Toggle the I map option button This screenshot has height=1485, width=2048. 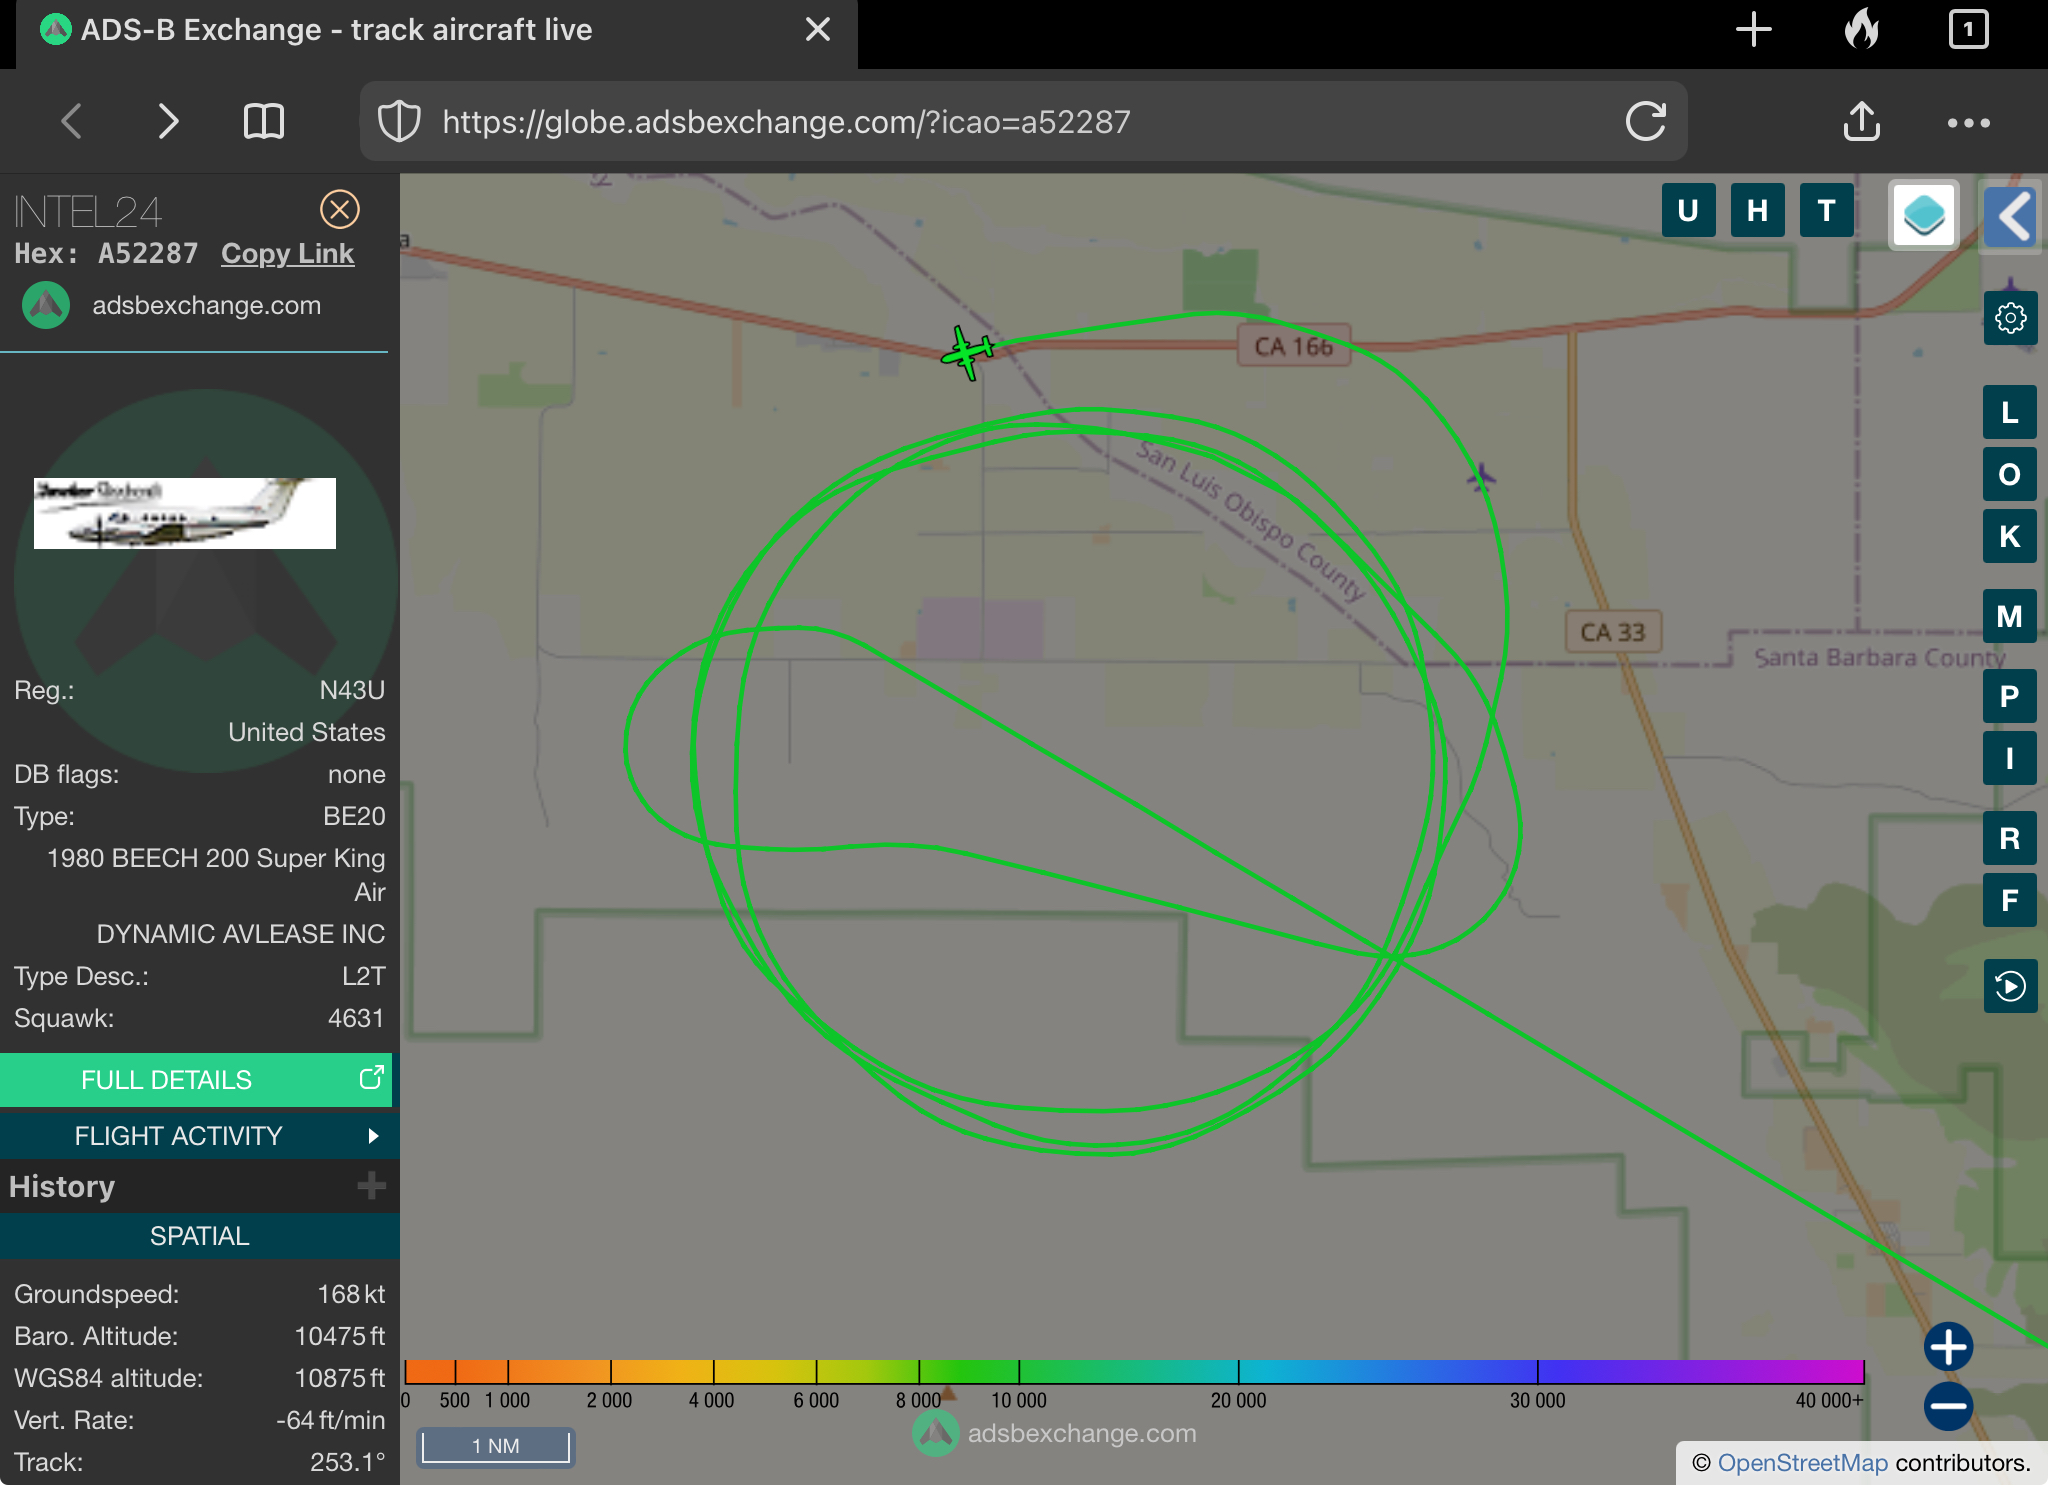2010,758
